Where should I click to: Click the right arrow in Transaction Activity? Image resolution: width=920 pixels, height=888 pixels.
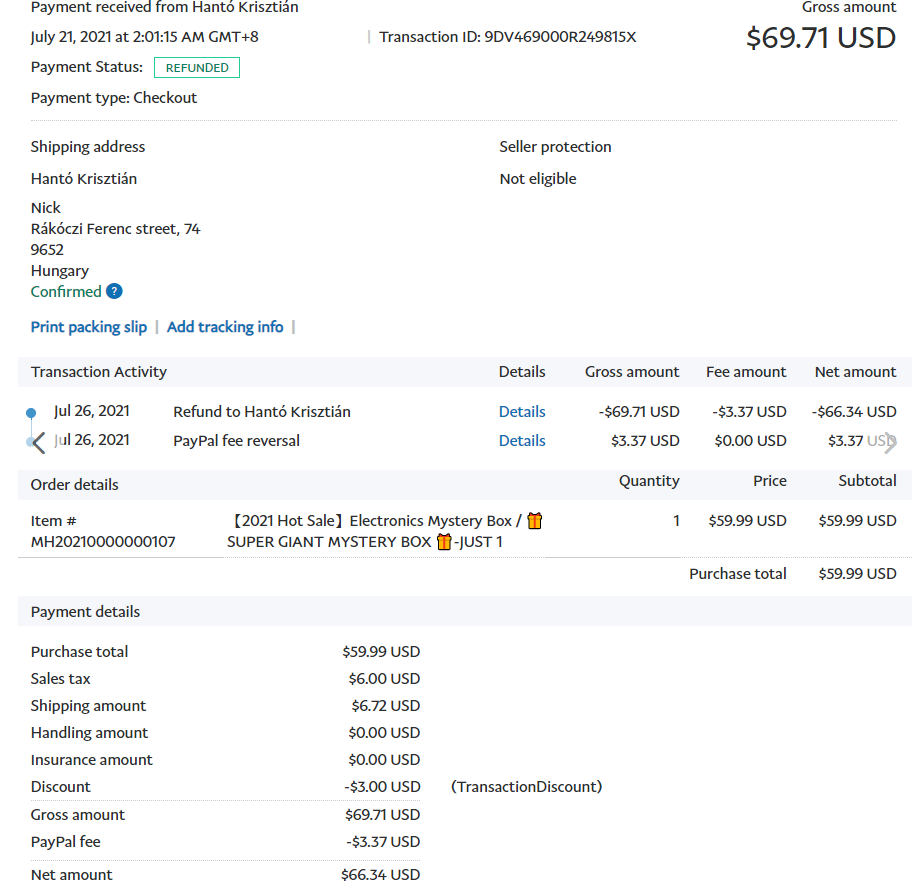click(890, 442)
